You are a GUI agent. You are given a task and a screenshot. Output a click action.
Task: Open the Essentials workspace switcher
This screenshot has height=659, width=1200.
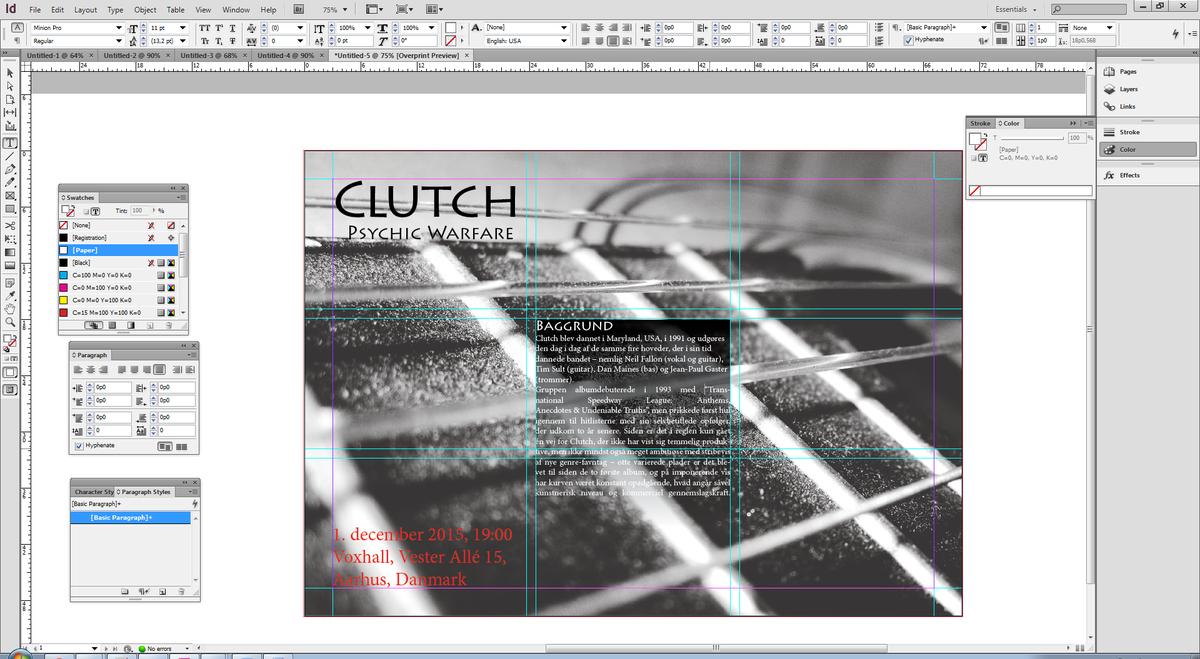(x=1018, y=9)
